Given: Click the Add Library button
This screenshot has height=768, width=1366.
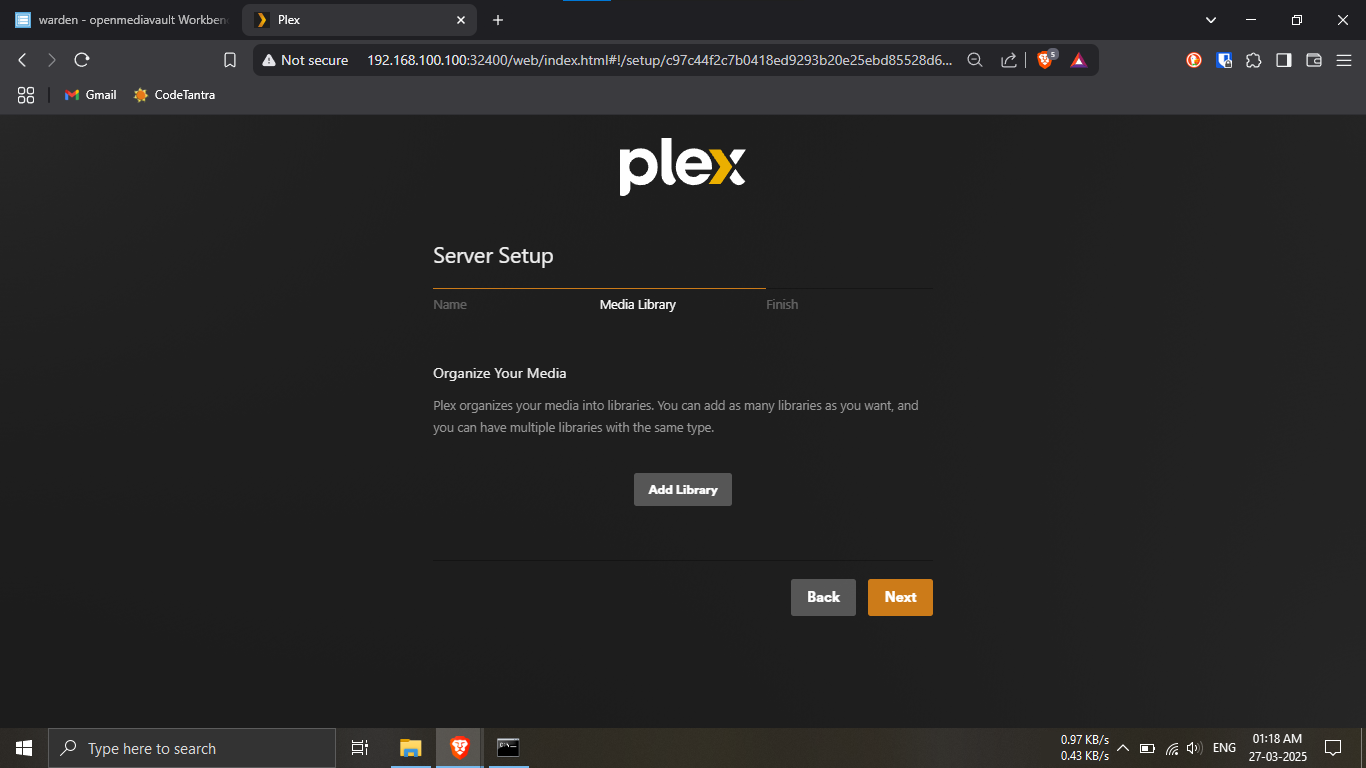Looking at the screenshot, I should click(x=682, y=490).
